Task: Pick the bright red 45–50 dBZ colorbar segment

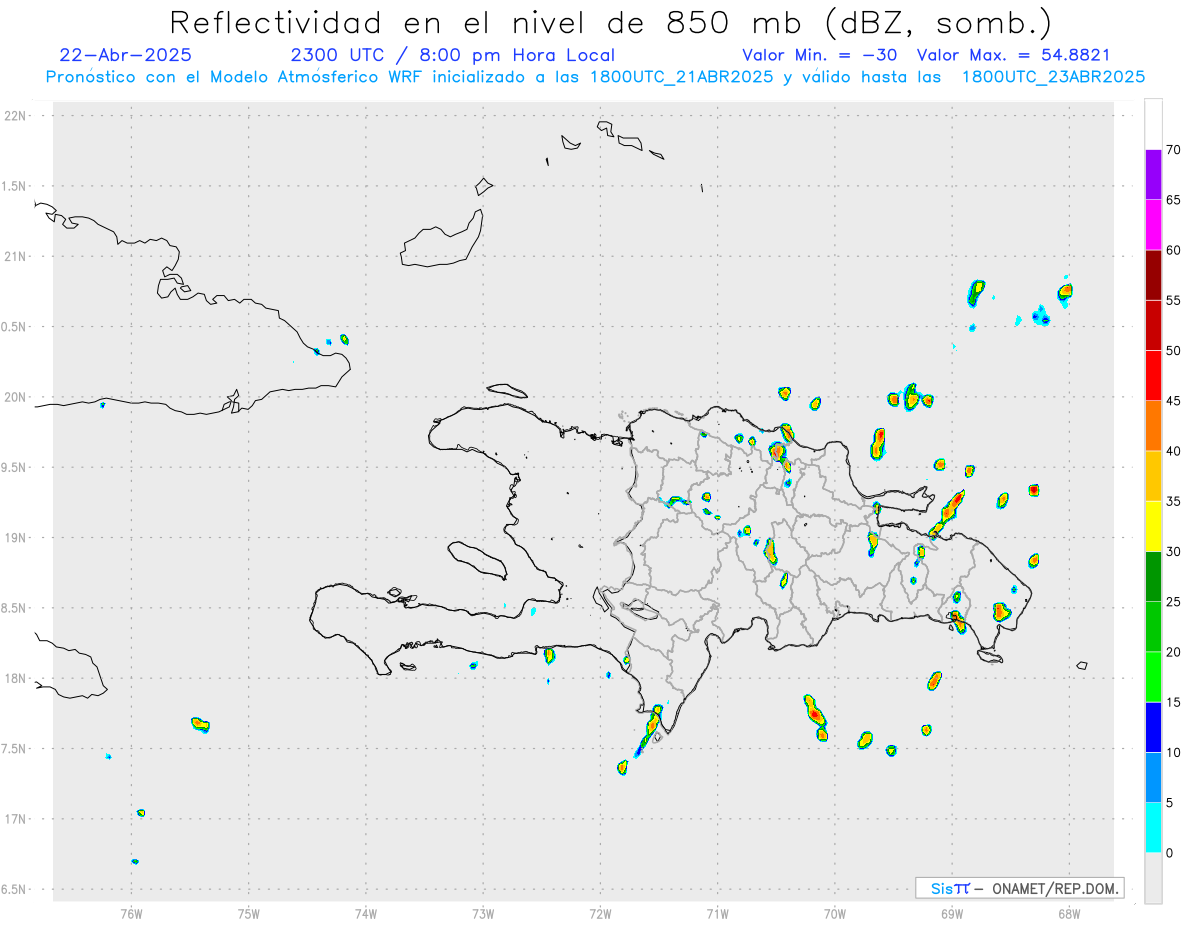Action: (x=1153, y=376)
